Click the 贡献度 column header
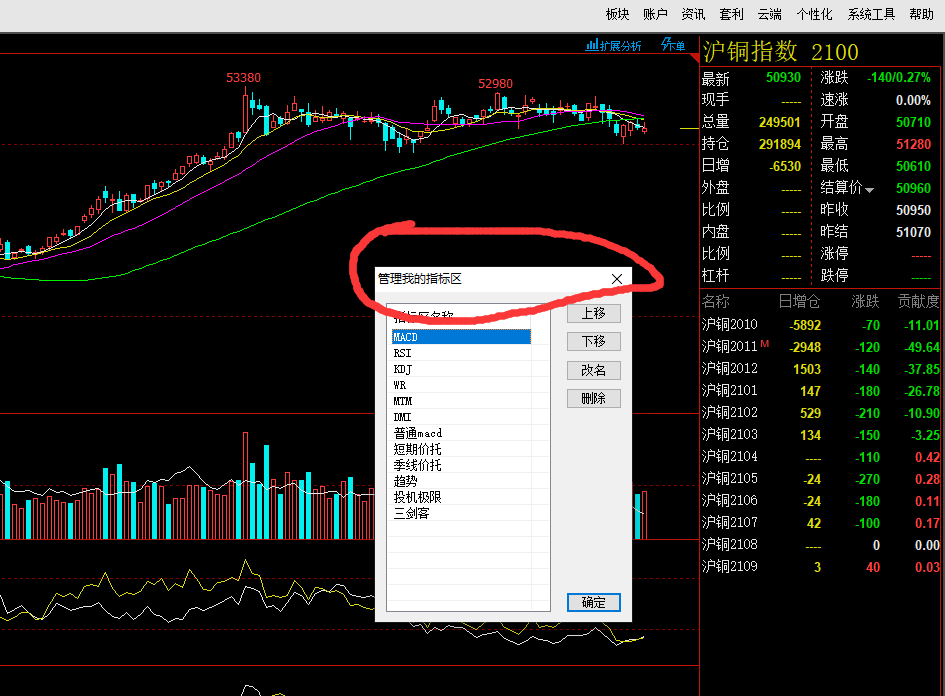945x696 pixels. 917,301
